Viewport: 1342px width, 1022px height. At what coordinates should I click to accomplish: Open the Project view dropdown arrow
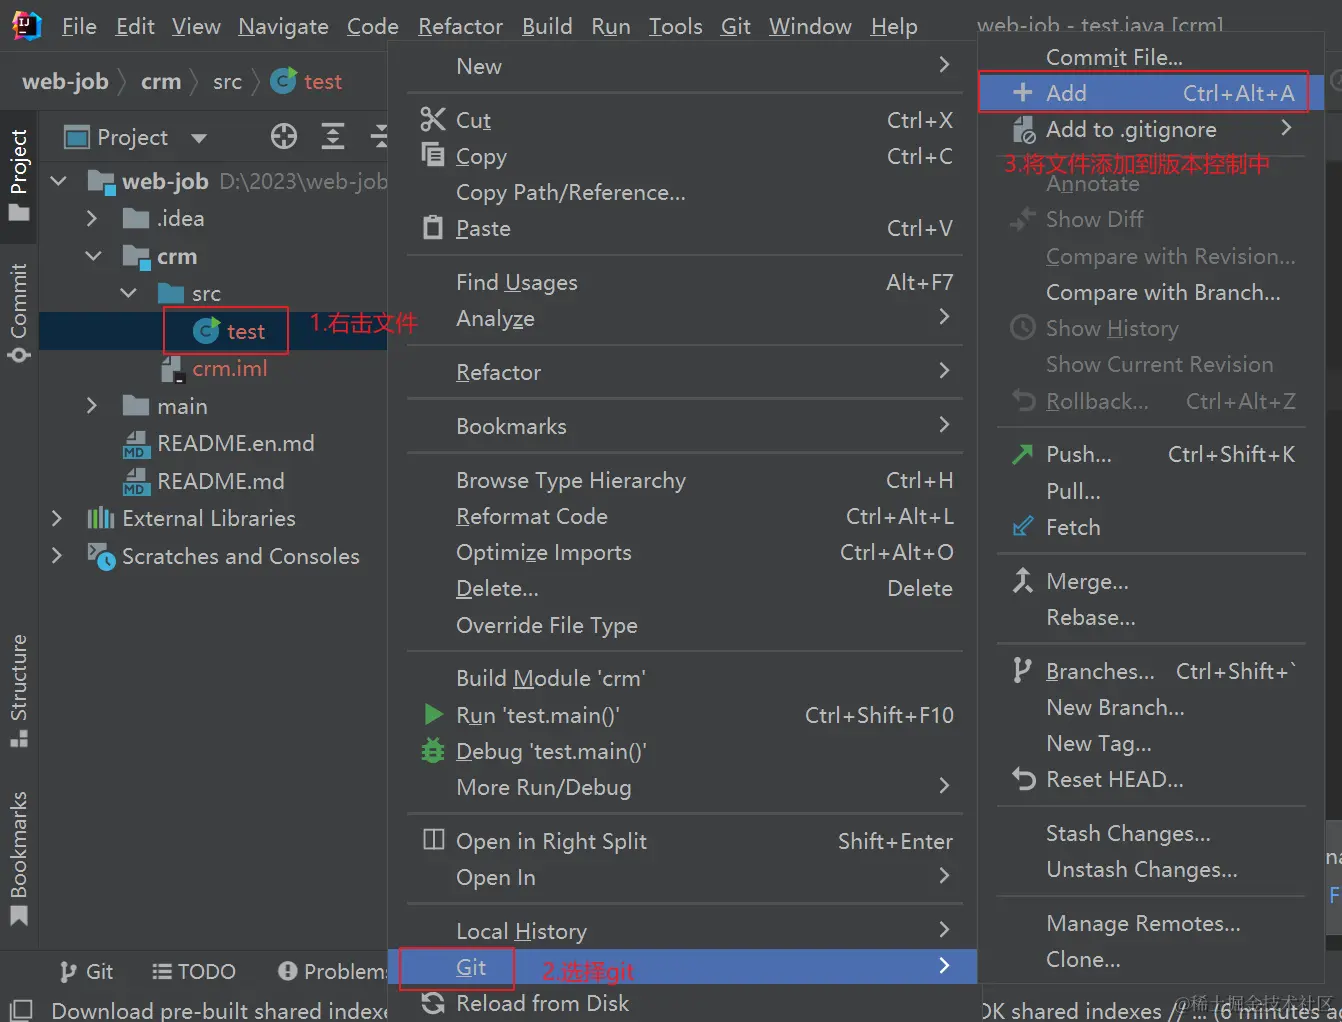pyautogui.click(x=199, y=138)
